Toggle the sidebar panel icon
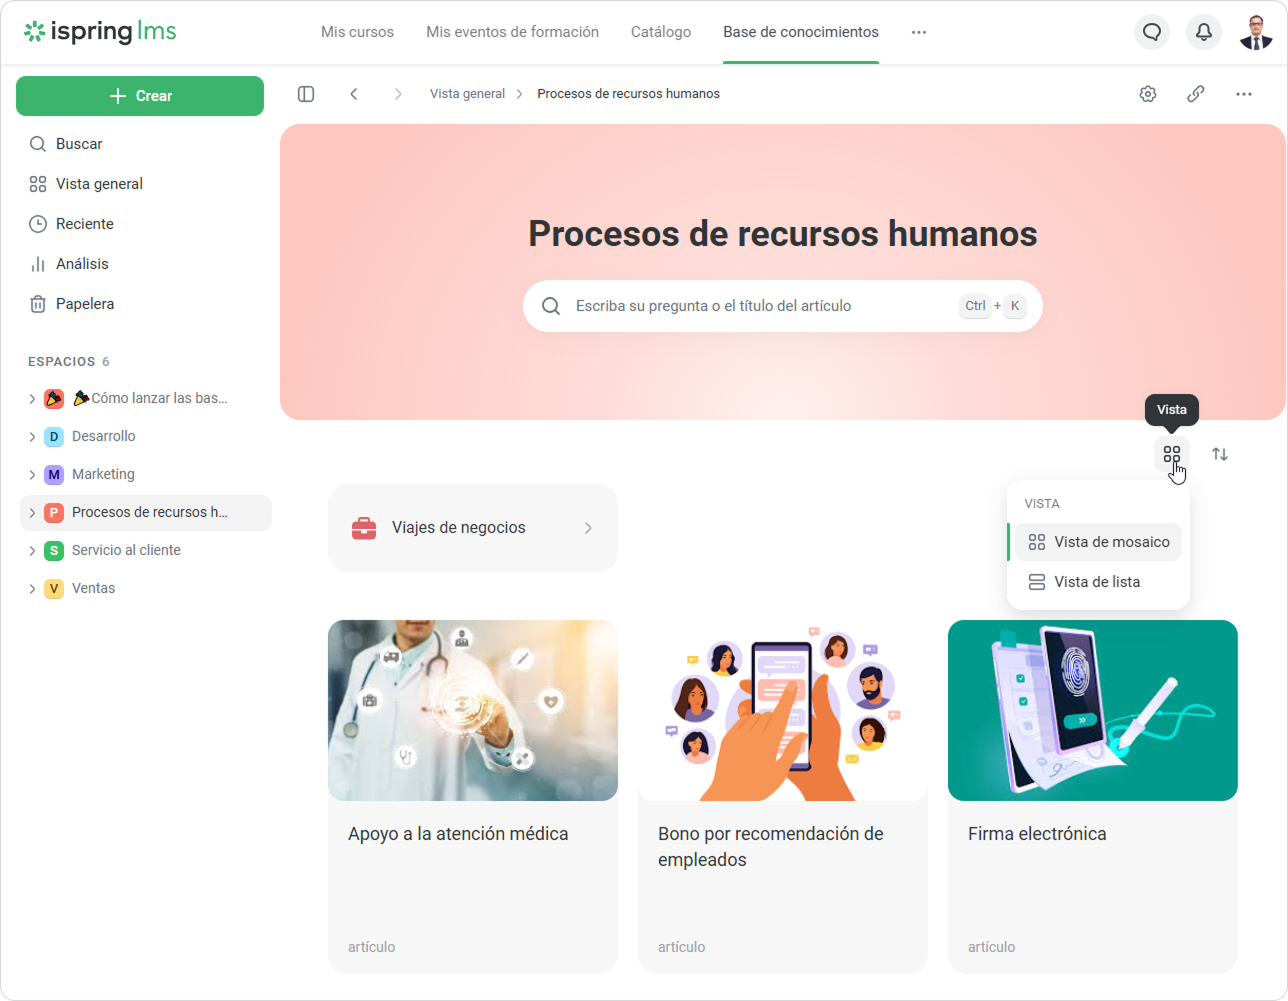The image size is (1288, 1001). coord(306,94)
